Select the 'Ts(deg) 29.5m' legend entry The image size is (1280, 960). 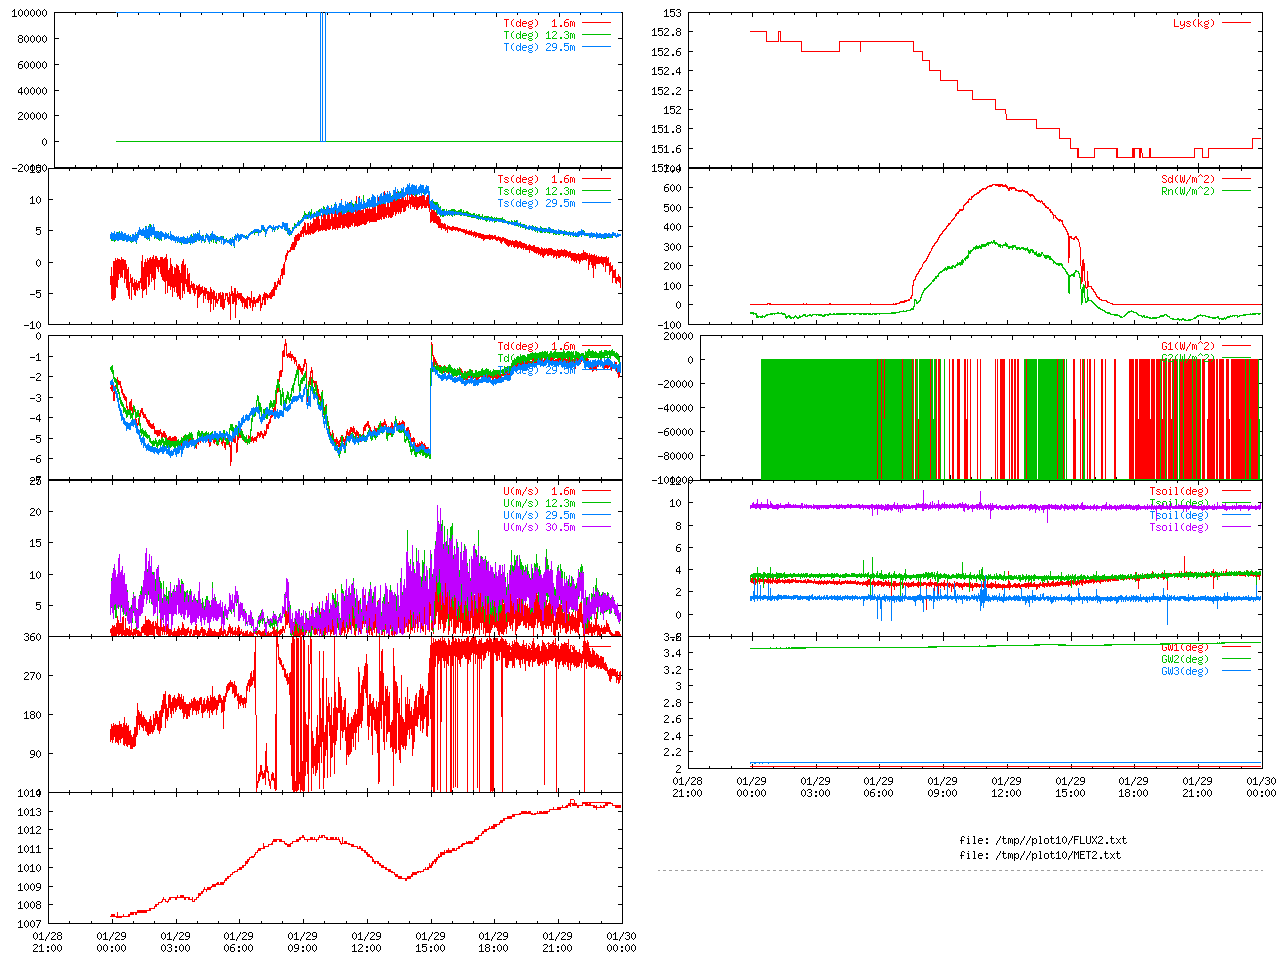coord(536,203)
